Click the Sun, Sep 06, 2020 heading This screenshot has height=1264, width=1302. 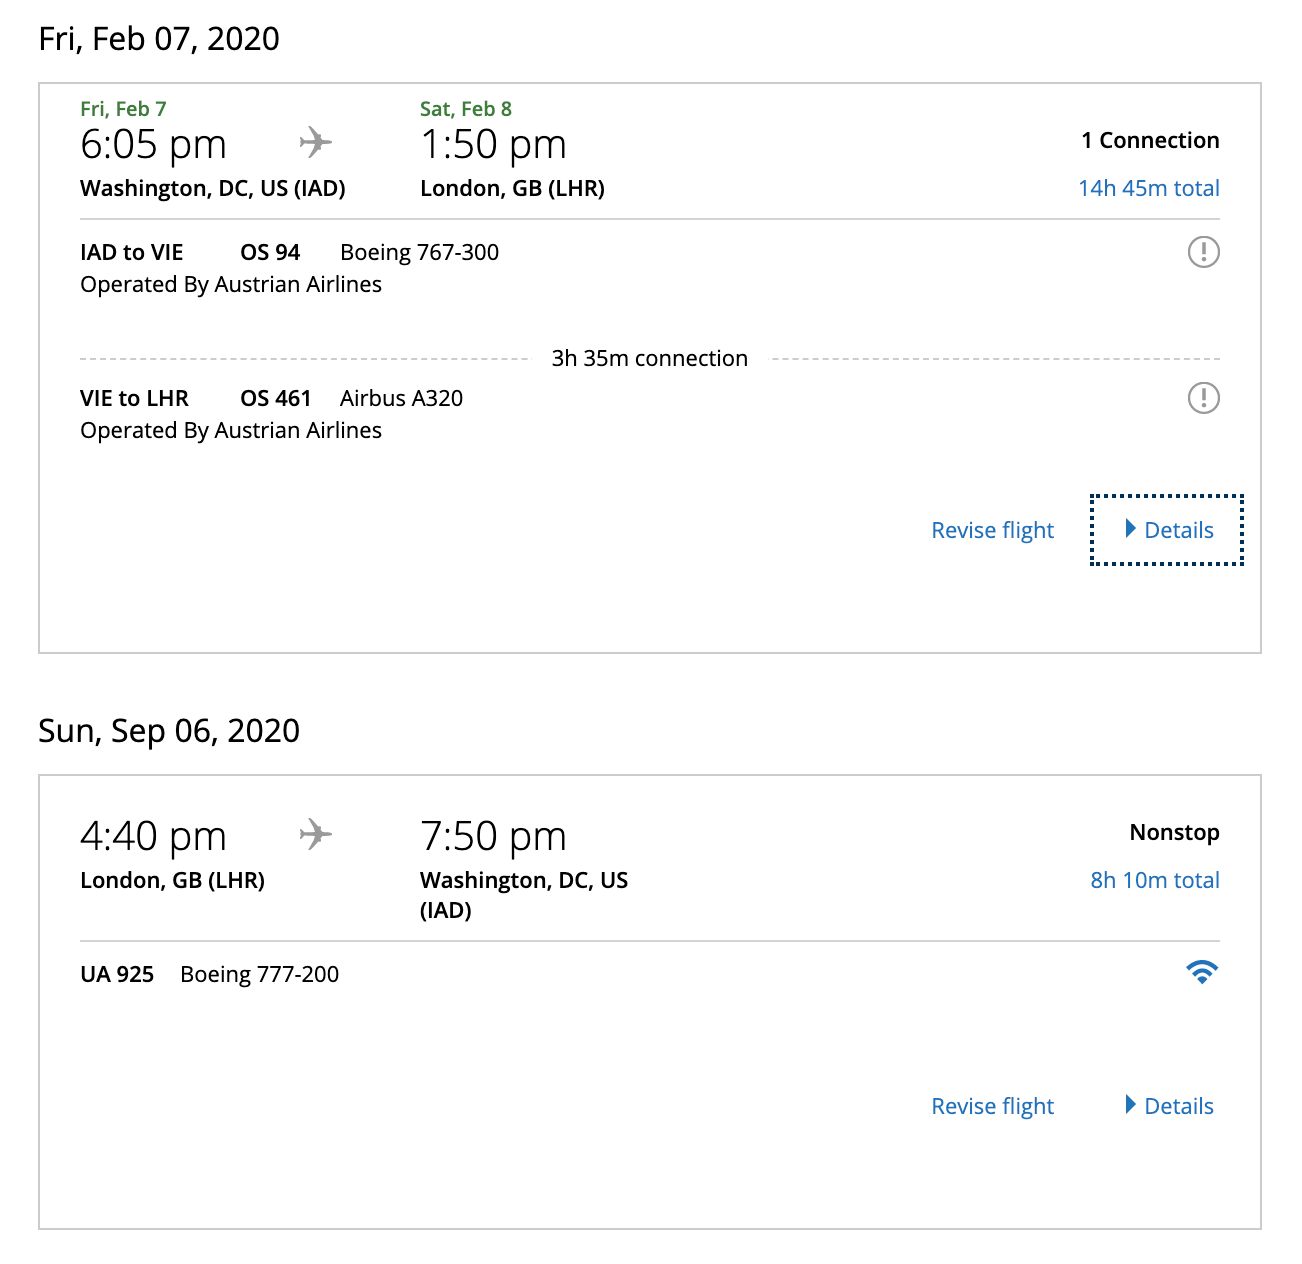(169, 731)
